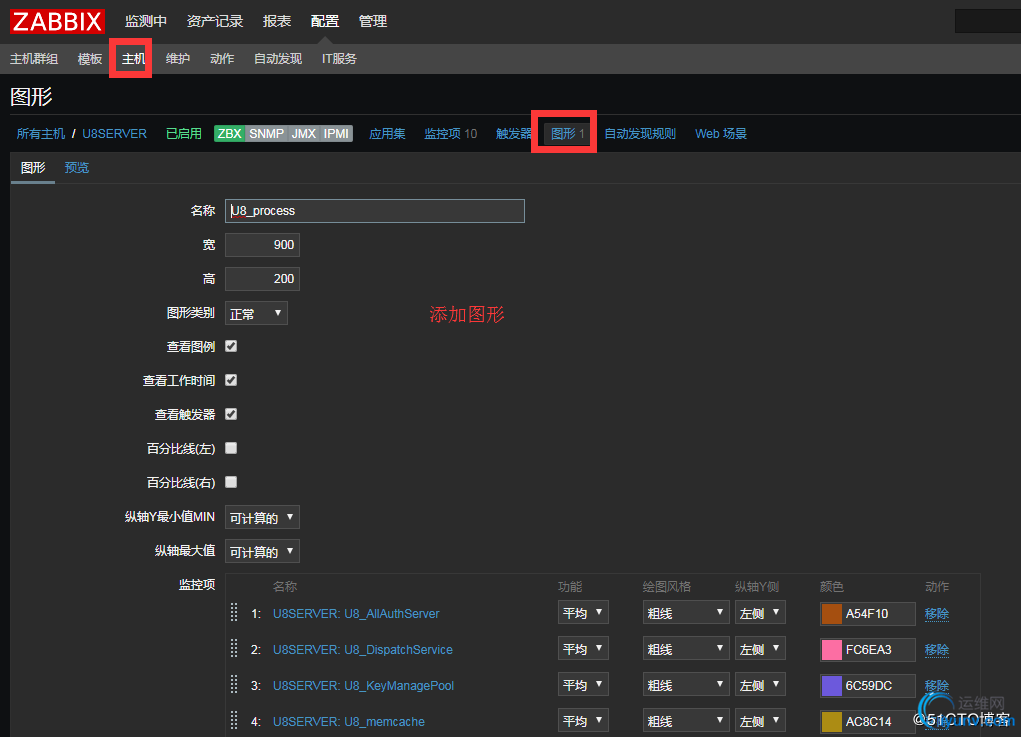
Task: Open 绘图风格 dropdown for U8_memcache
Action: (686, 720)
